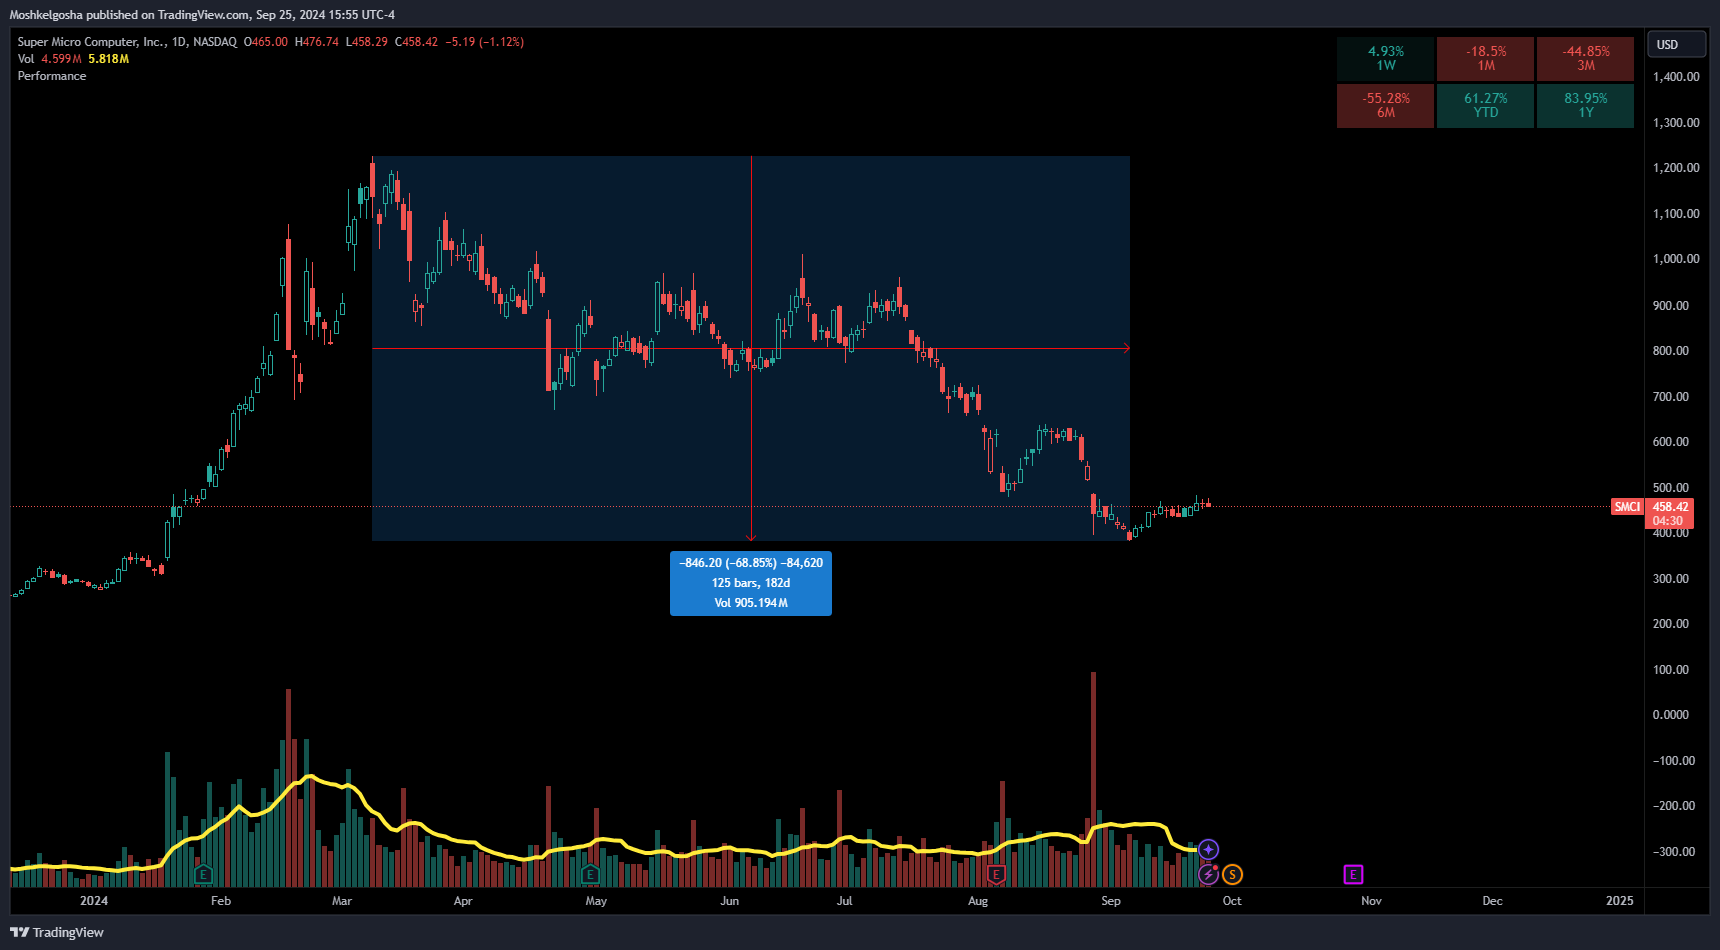Click the Oct label on time axis
Viewport: 1720px width, 950px height.
pos(1232,901)
